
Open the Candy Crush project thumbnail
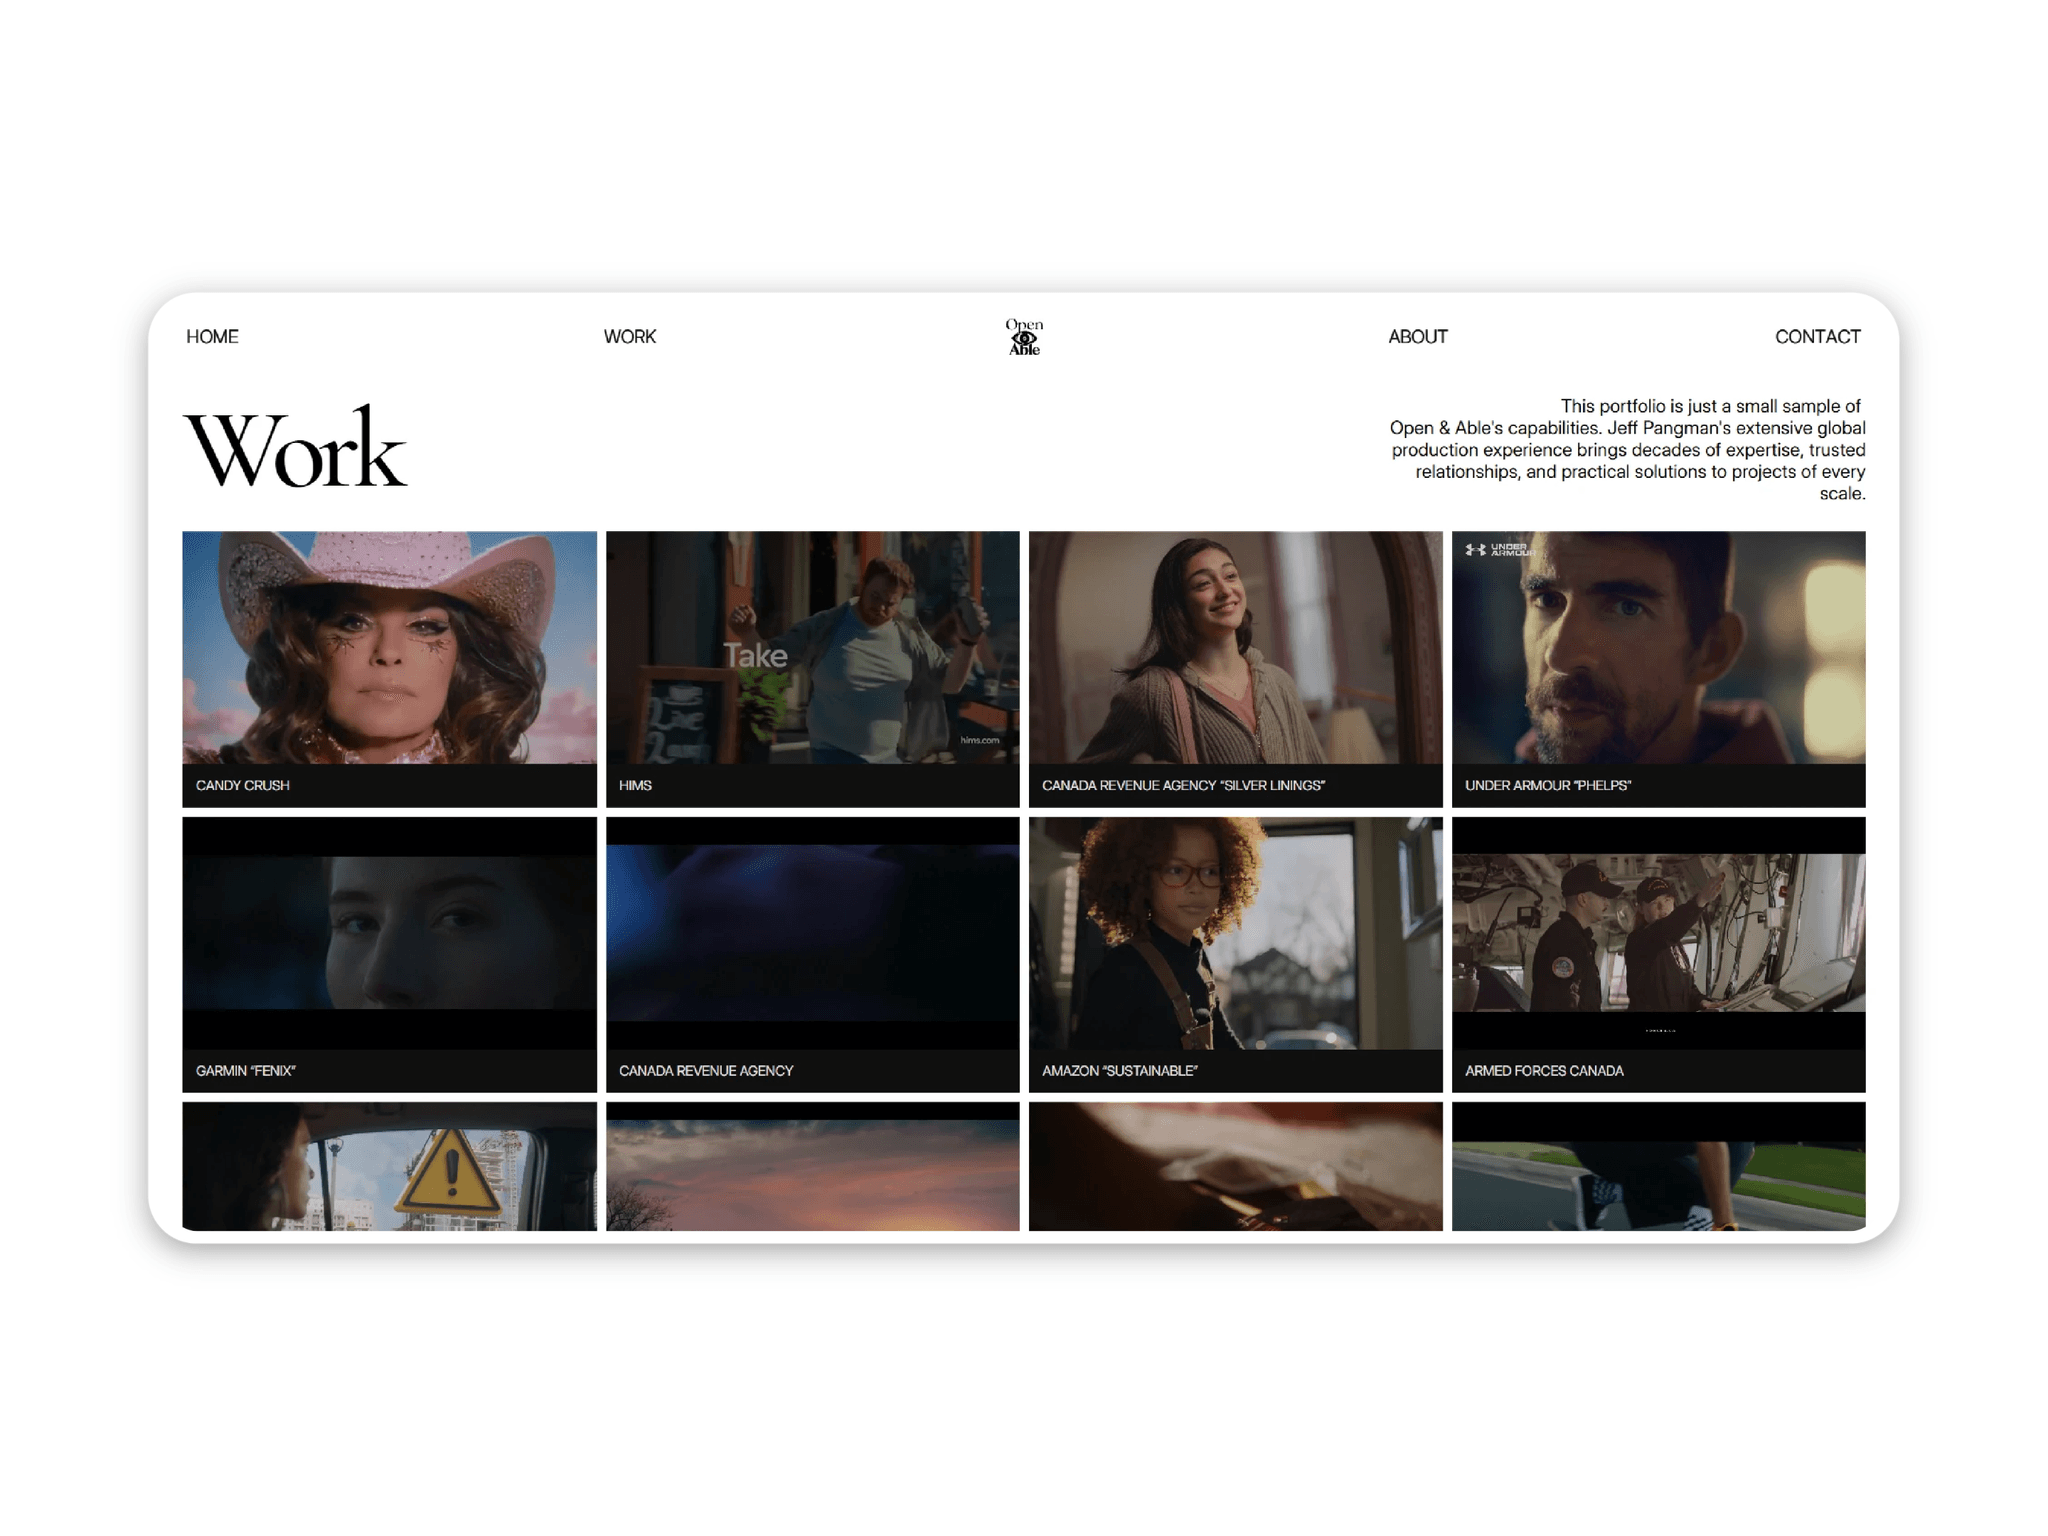[x=389, y=648]
